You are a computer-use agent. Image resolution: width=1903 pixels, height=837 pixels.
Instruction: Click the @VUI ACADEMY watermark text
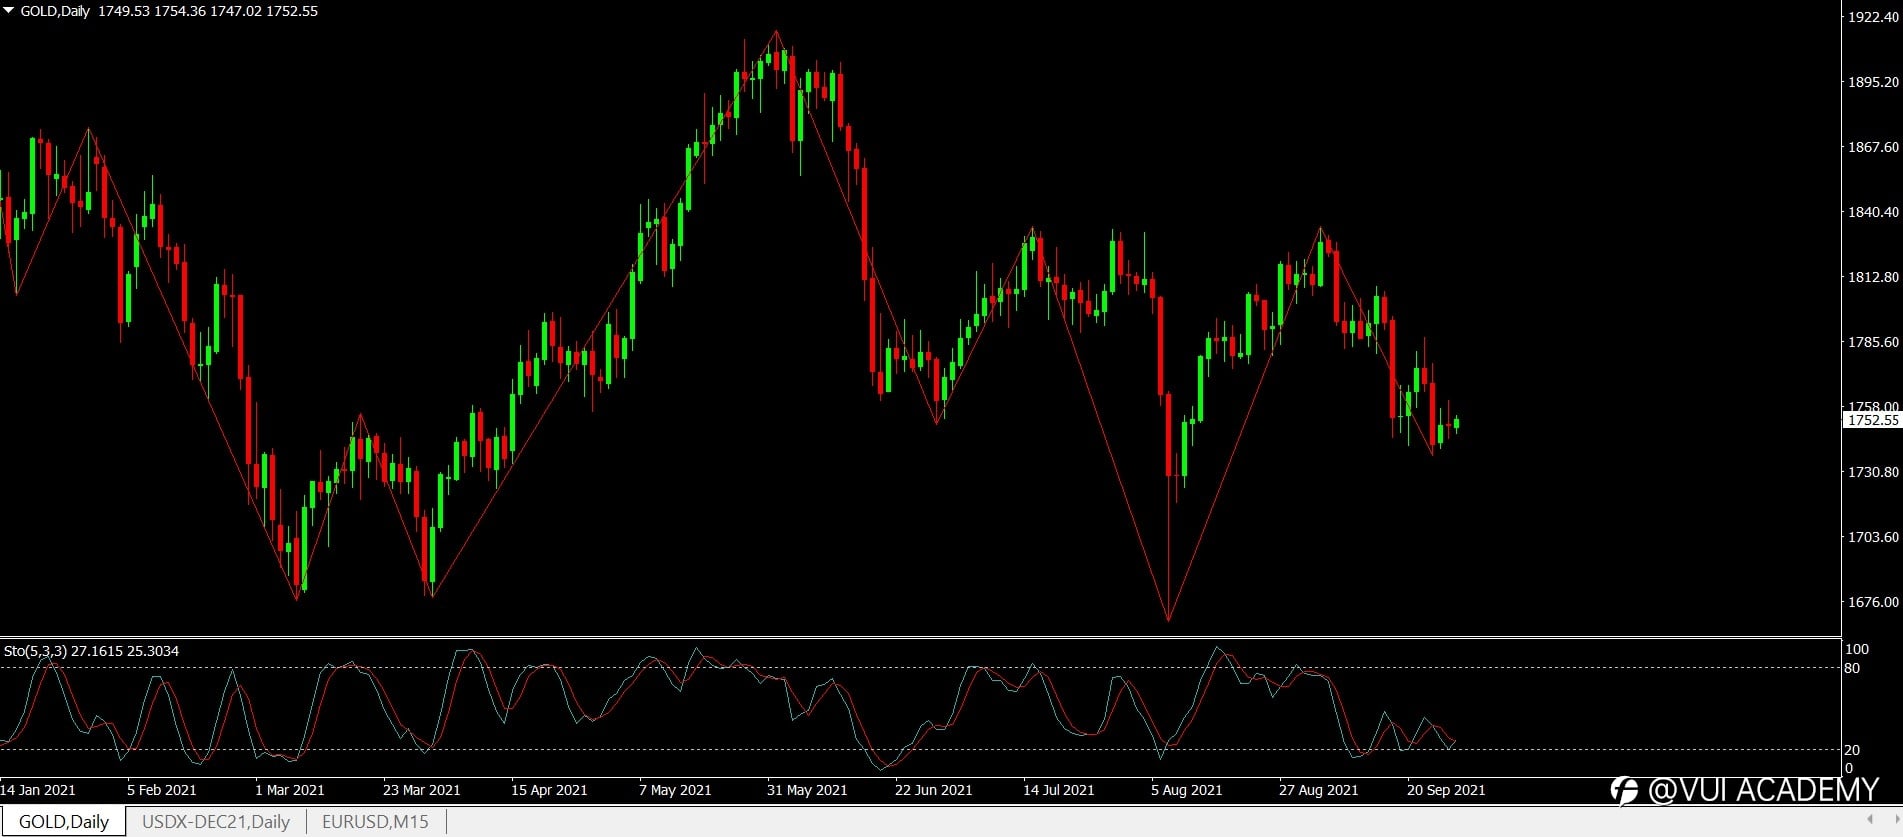tap(1764, 790)
